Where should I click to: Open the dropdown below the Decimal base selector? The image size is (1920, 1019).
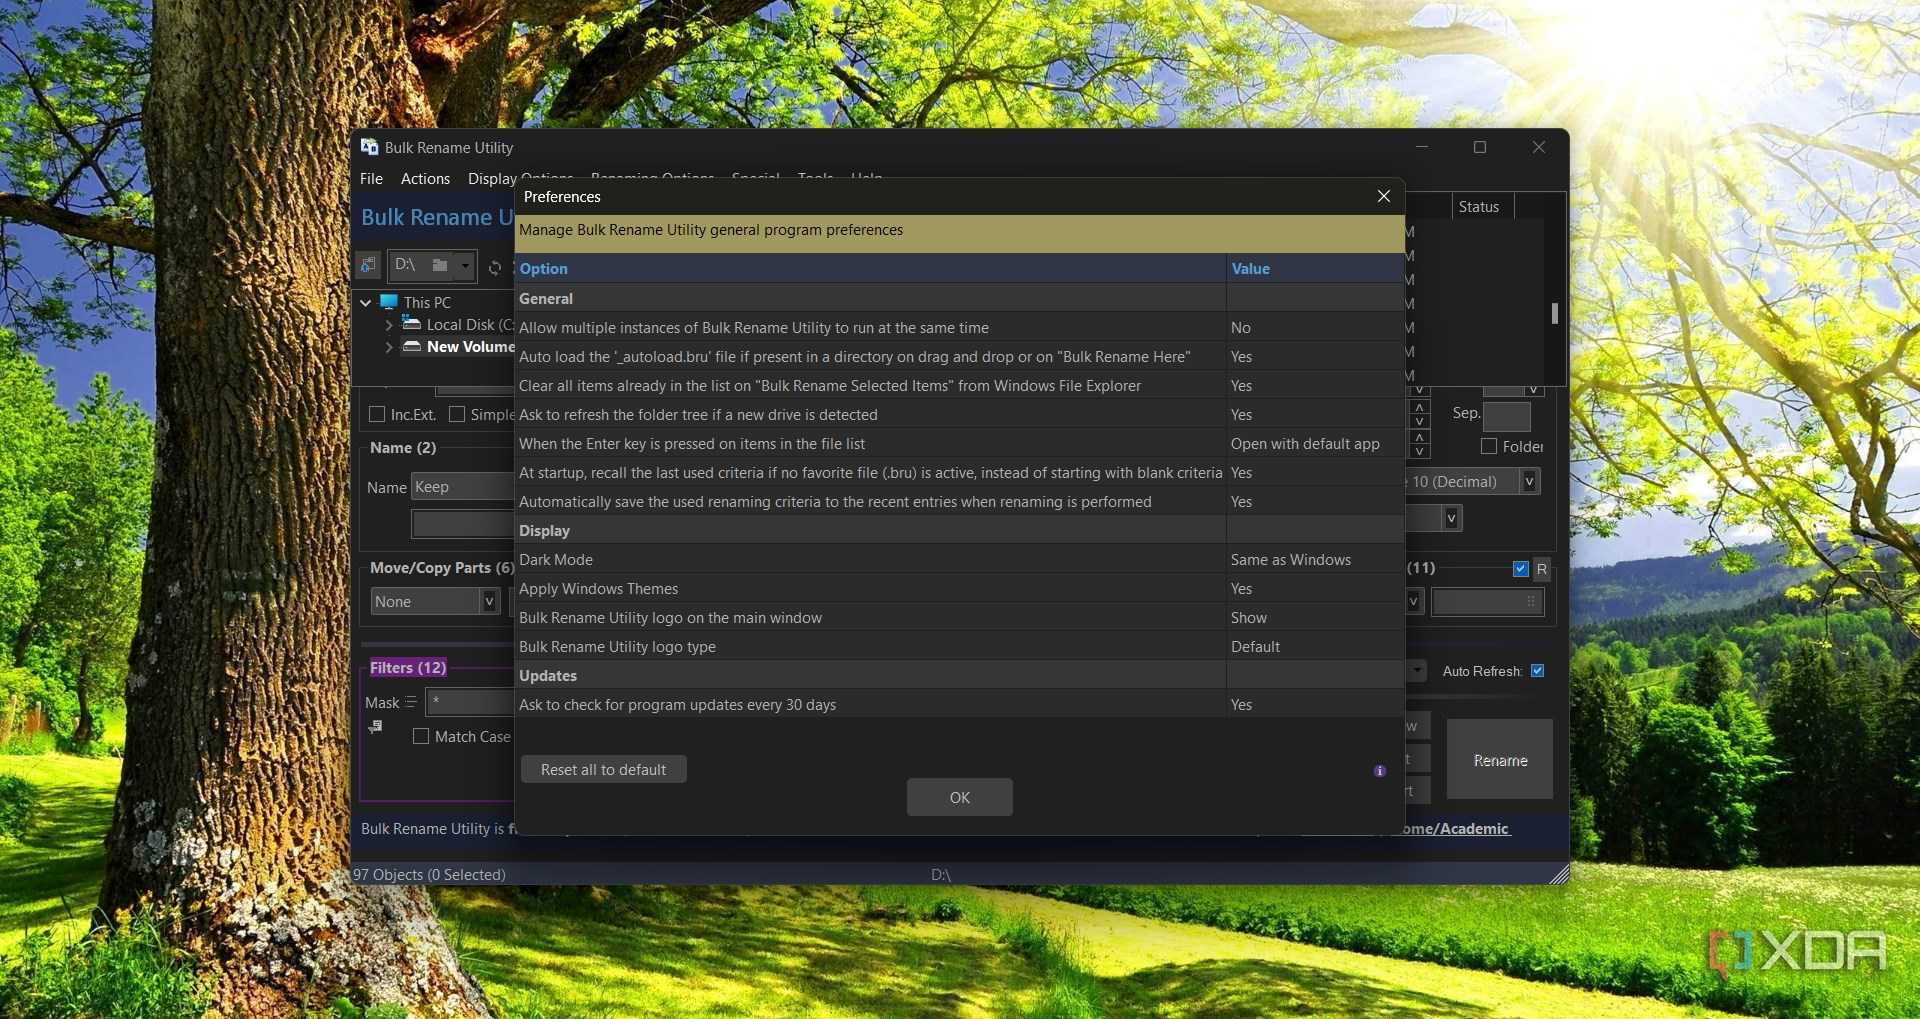click(x=1451, y=518)
